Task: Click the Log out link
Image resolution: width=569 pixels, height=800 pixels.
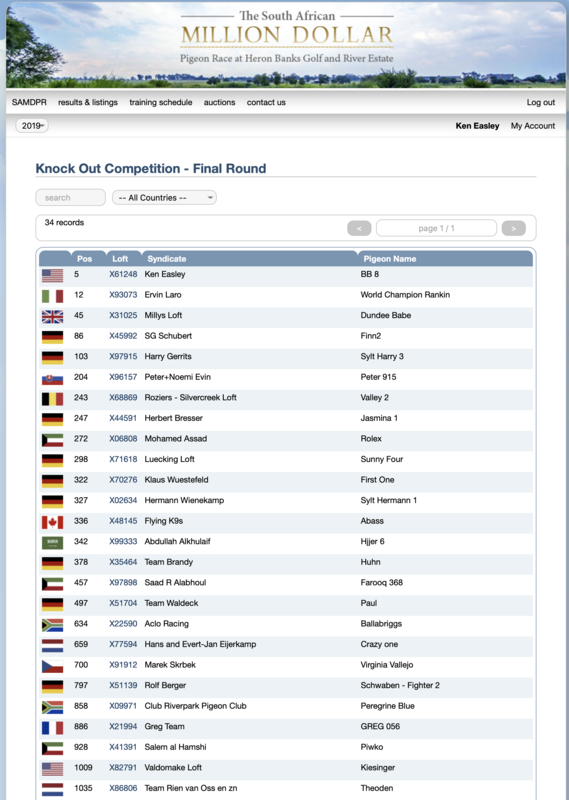Action: pos(541,102)
